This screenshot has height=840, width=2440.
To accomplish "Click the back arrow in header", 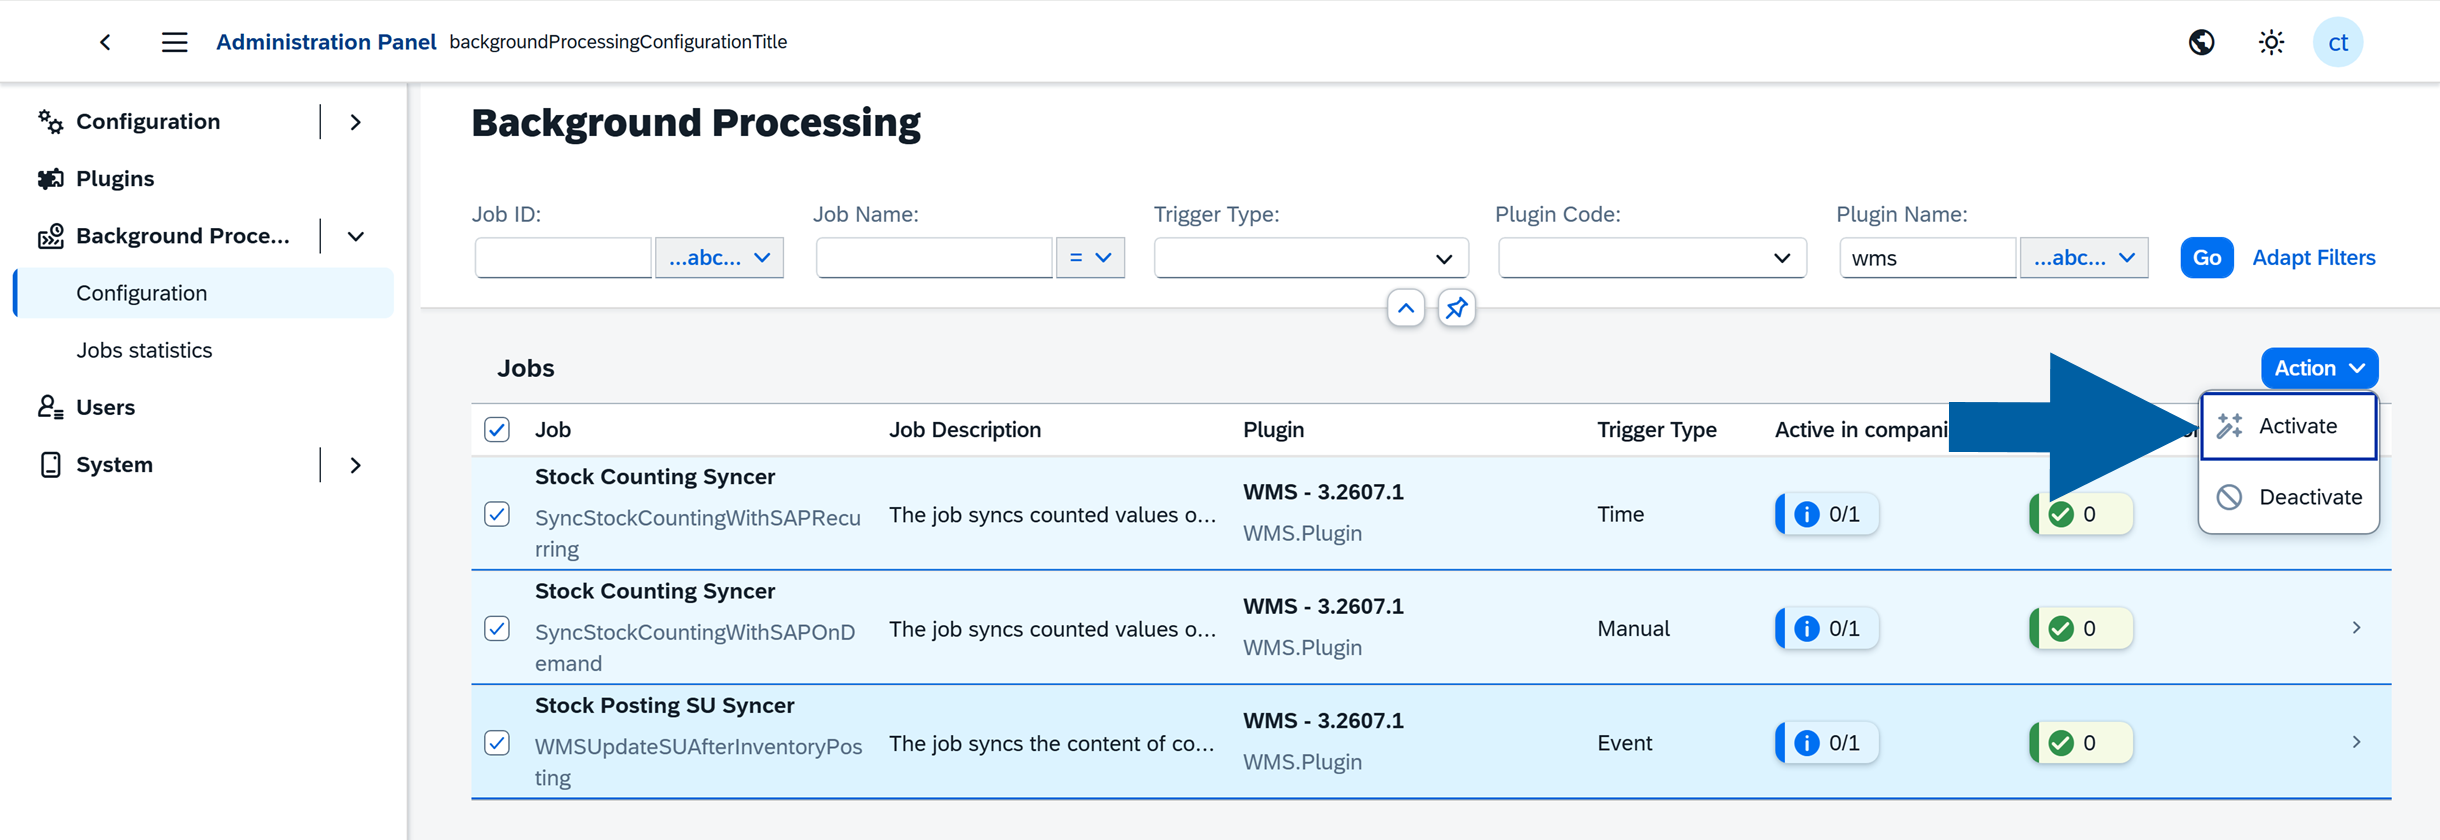I will 106,42.
